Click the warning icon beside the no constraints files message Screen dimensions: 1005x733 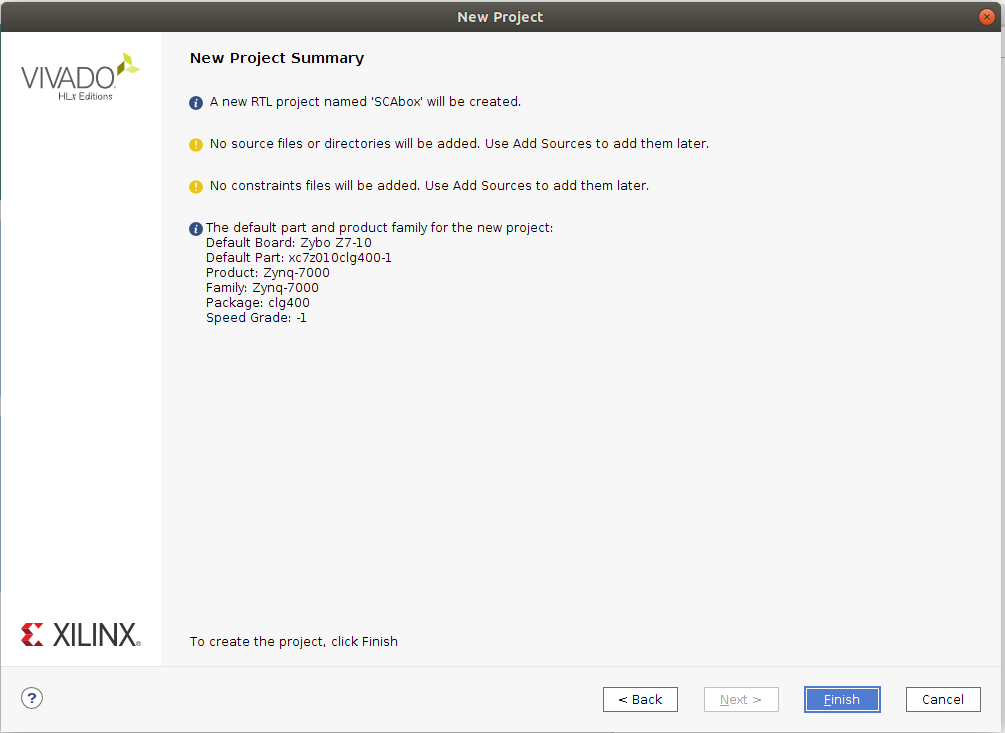tap(196, 186)
